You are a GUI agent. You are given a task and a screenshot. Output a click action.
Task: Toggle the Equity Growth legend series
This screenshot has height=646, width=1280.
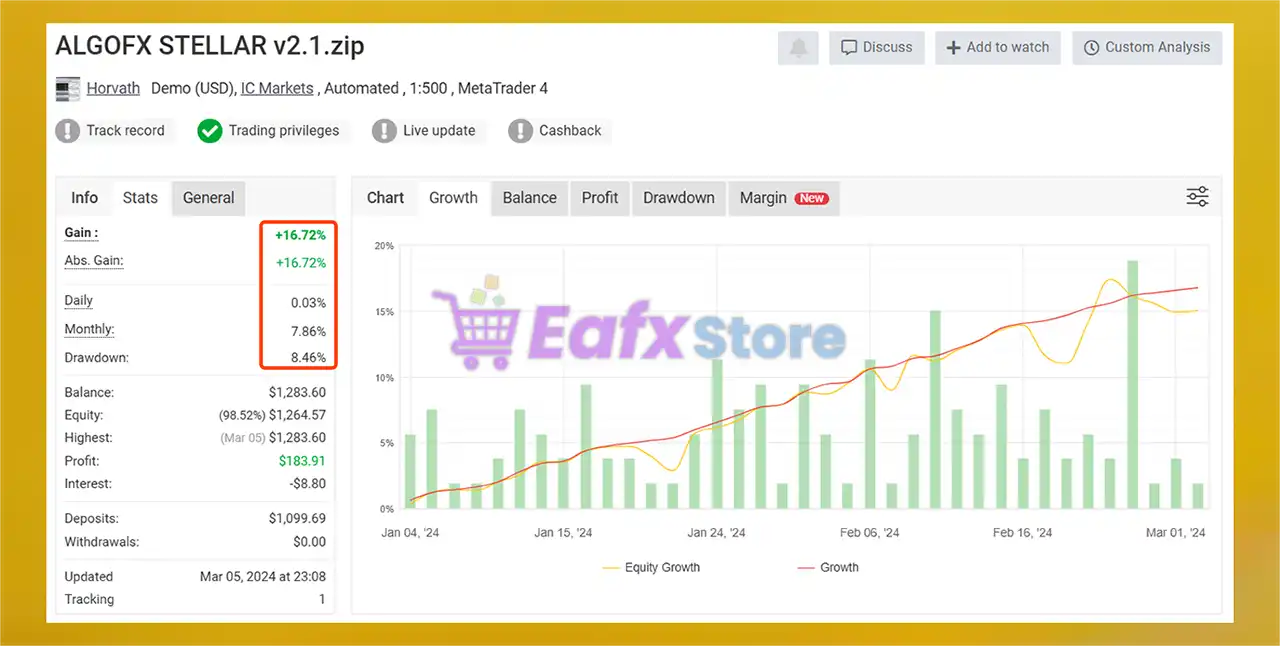[x=651, y=568]
